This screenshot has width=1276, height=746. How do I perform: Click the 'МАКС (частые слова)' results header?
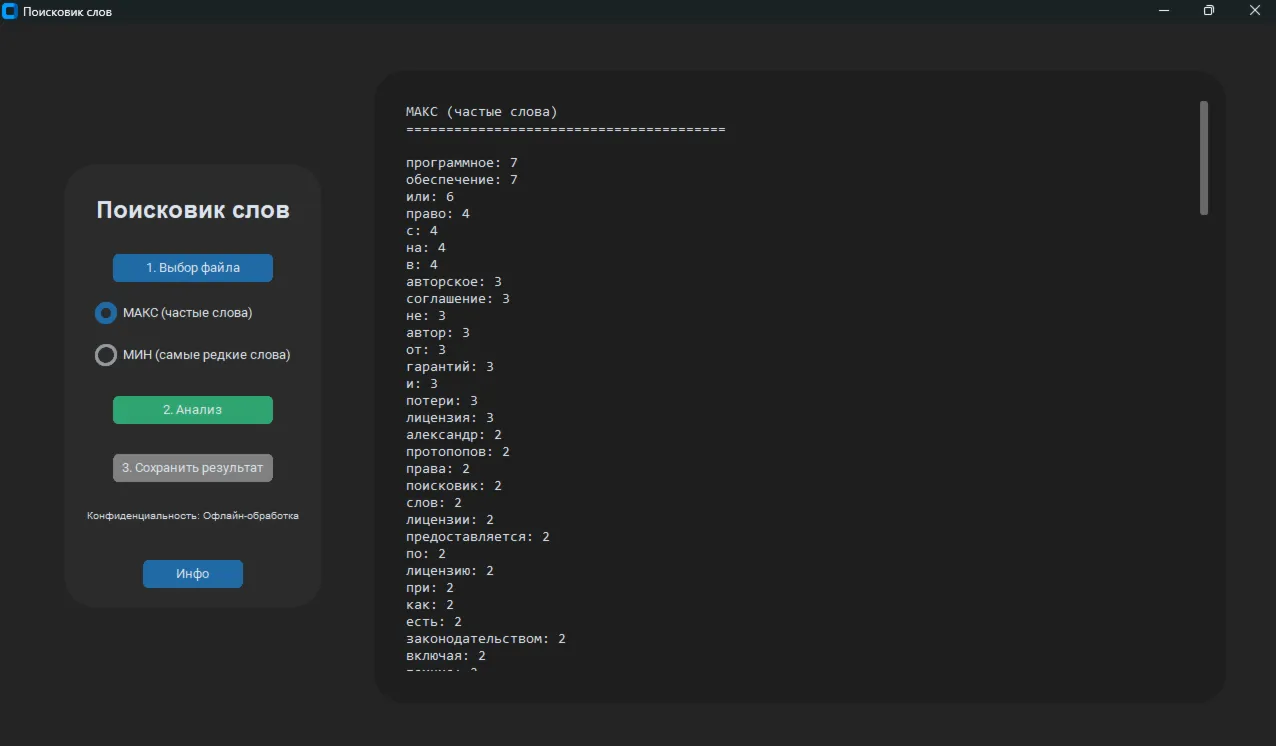click(x=482, y=112)
